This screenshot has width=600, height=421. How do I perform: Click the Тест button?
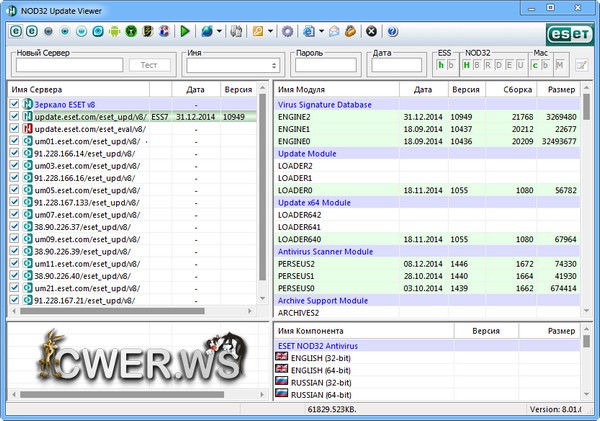point(149,65)
